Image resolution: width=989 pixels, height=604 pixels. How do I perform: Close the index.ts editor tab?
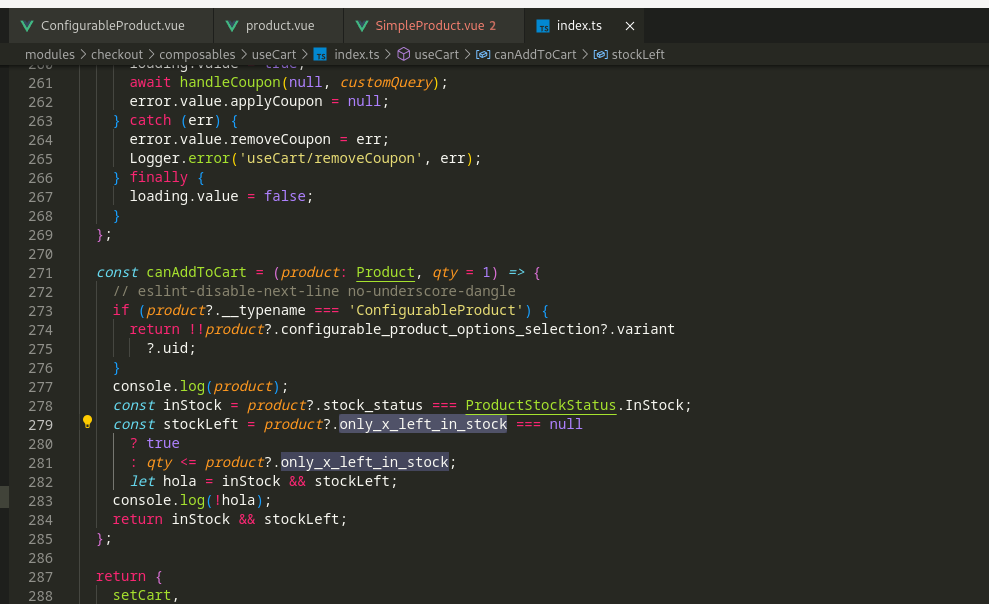[x=629, y=25]
